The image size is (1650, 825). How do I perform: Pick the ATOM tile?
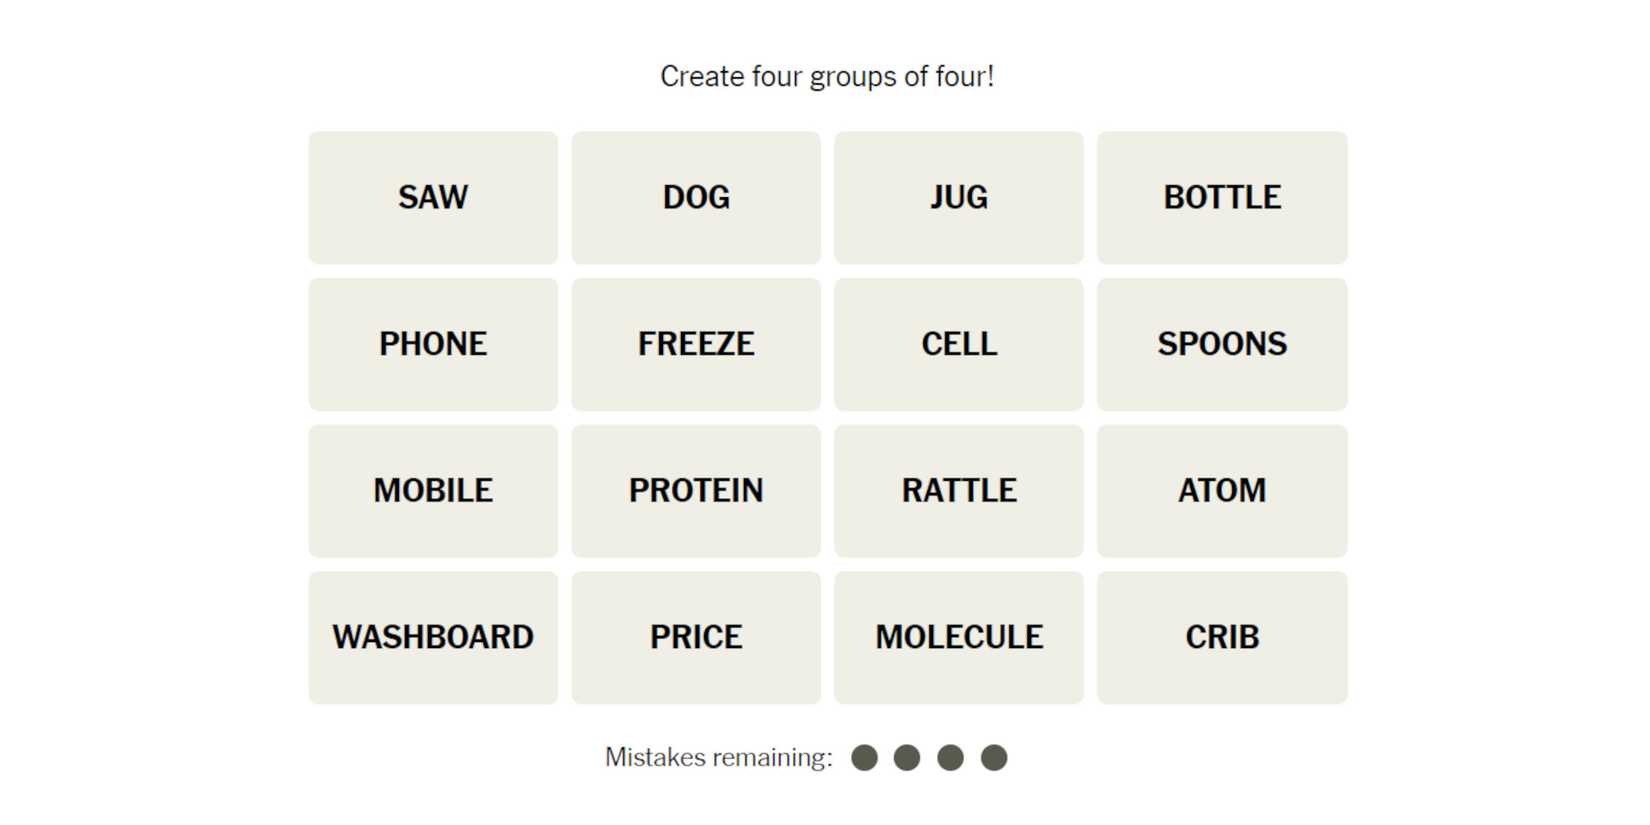point(1222,491)
